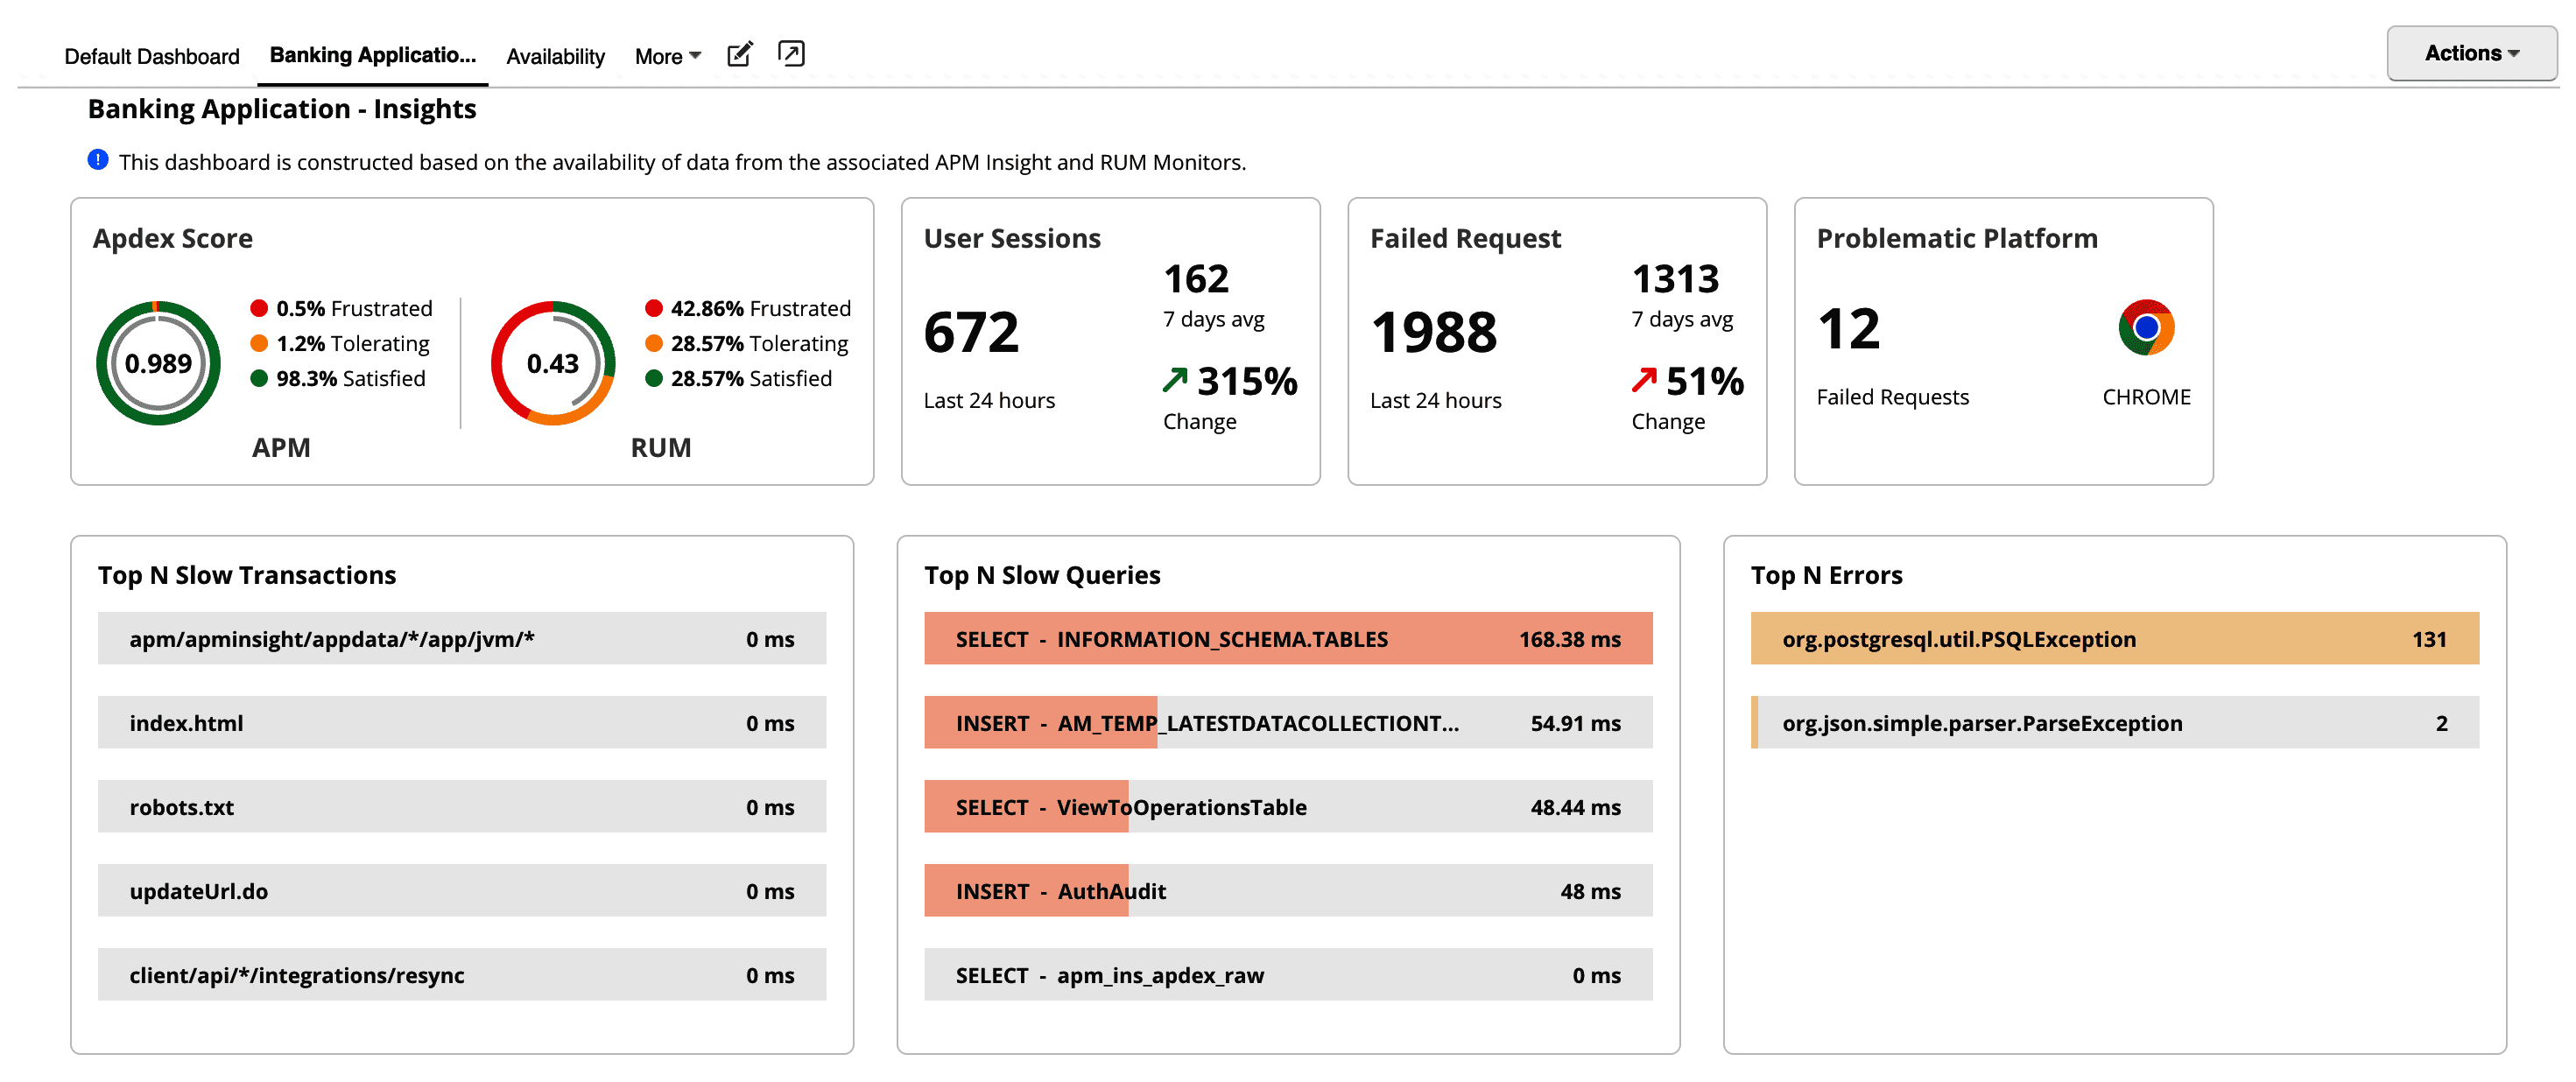The height and width of the screenshot is (1082, 2576).
Task: Click the Chrome browser icon
Action: point(2145,327)
